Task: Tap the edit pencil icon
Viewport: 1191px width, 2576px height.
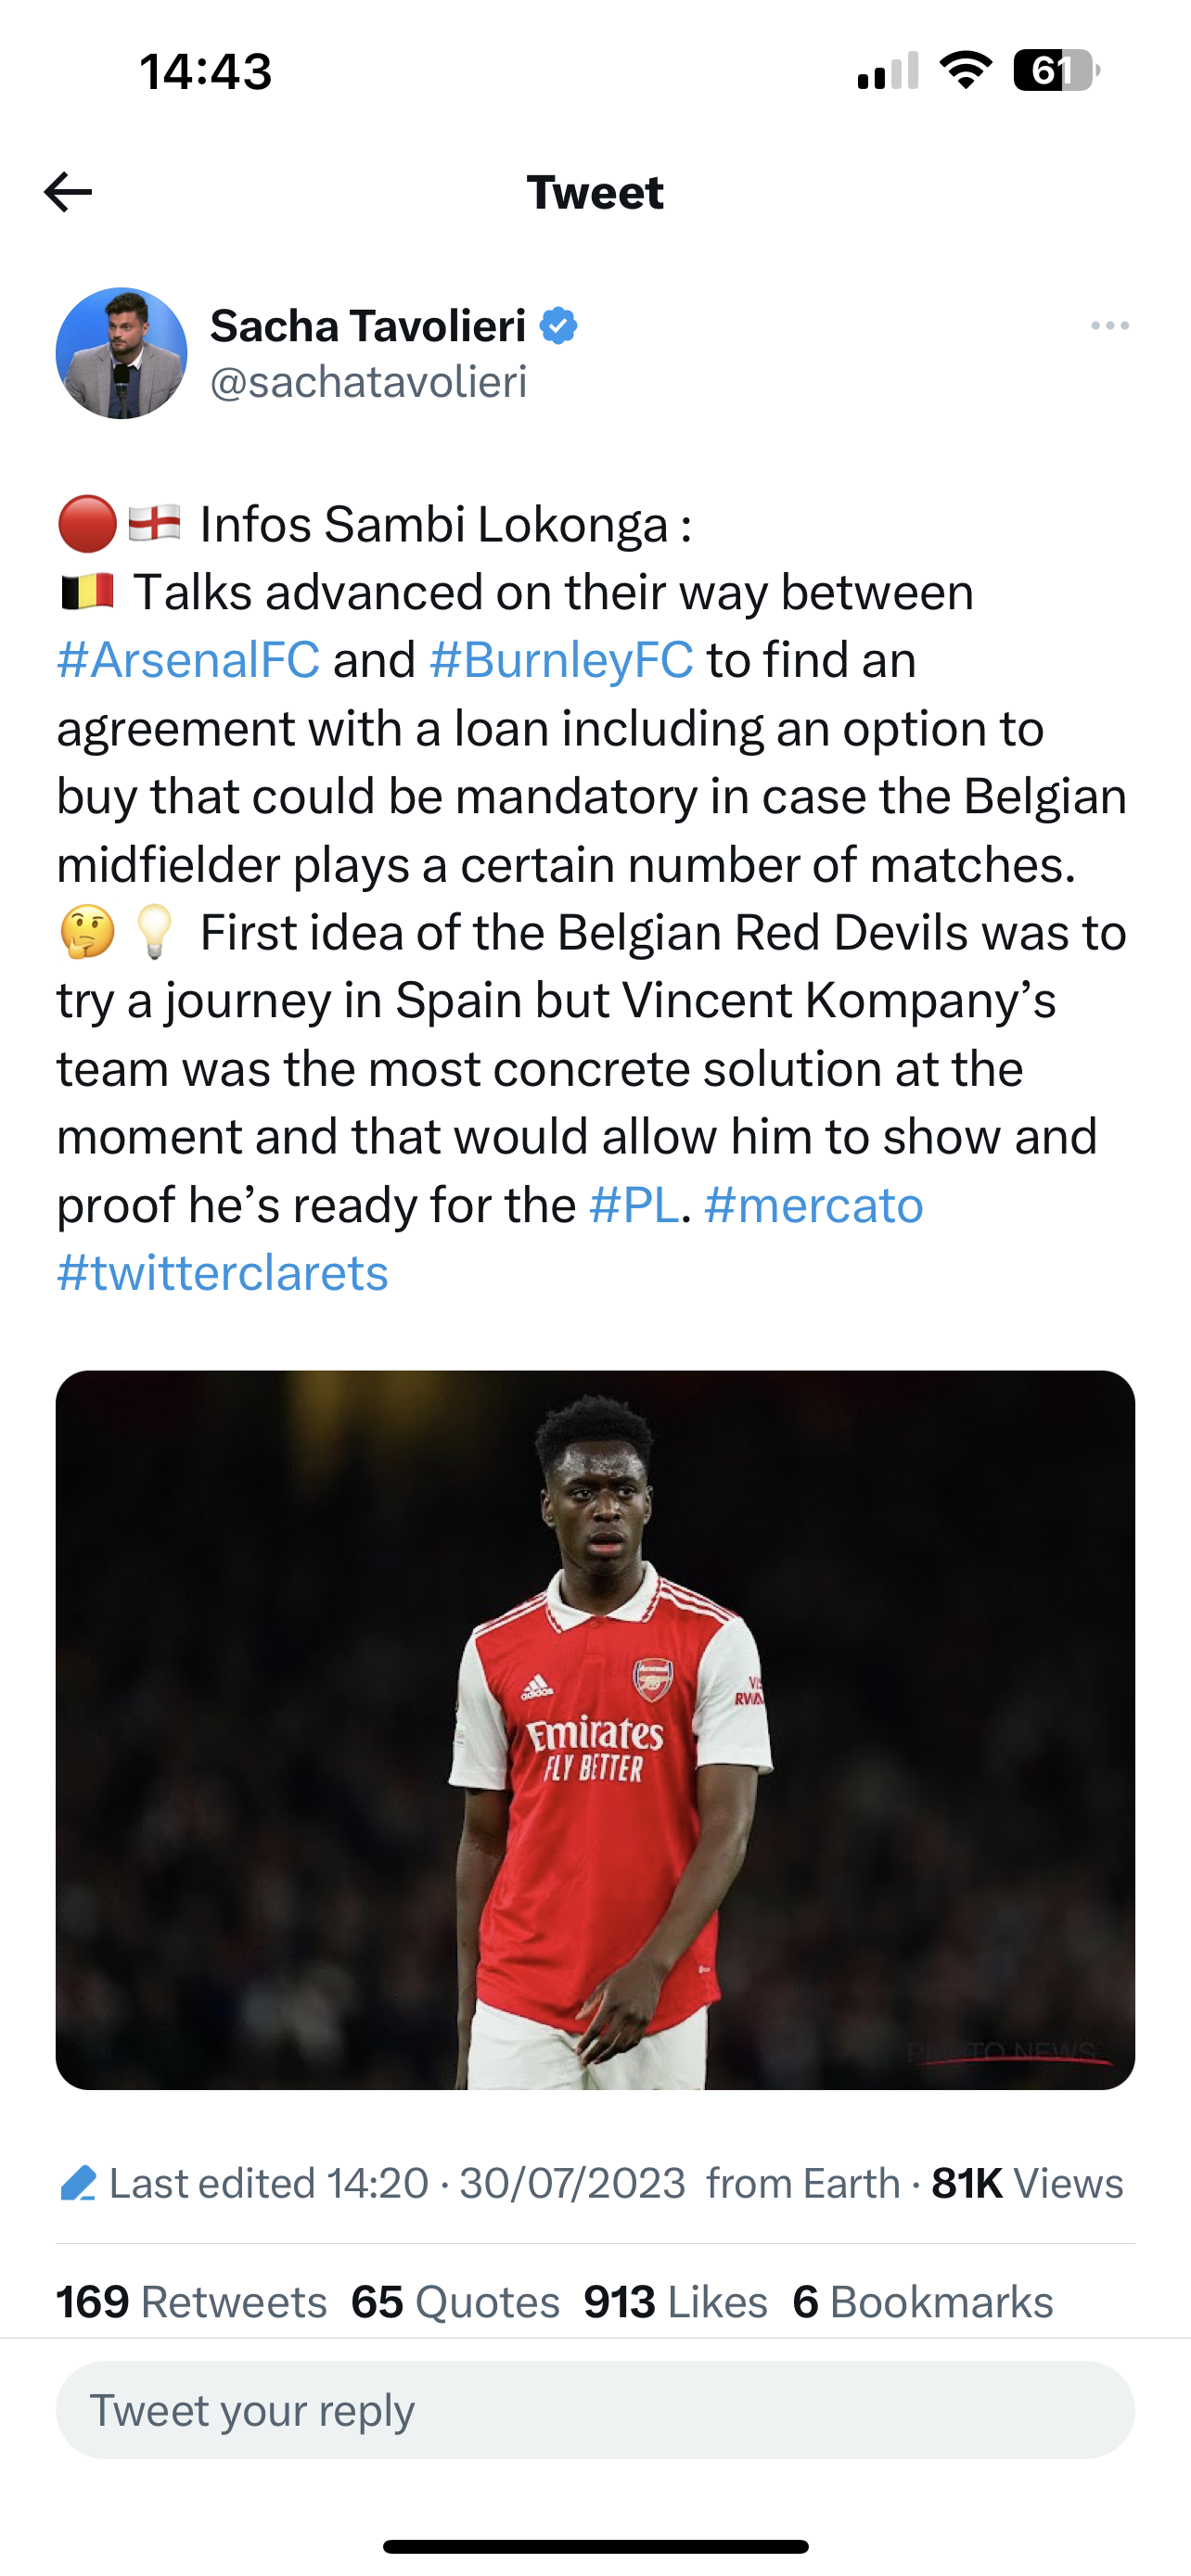Action: (x=77, y=2183)
